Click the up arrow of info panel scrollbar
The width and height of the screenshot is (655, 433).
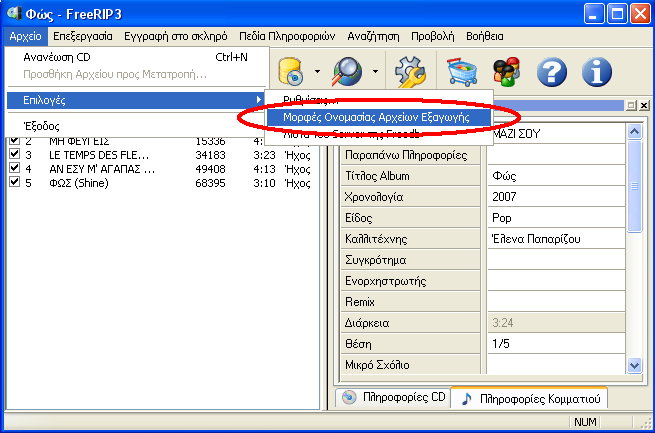coord(635,132)
